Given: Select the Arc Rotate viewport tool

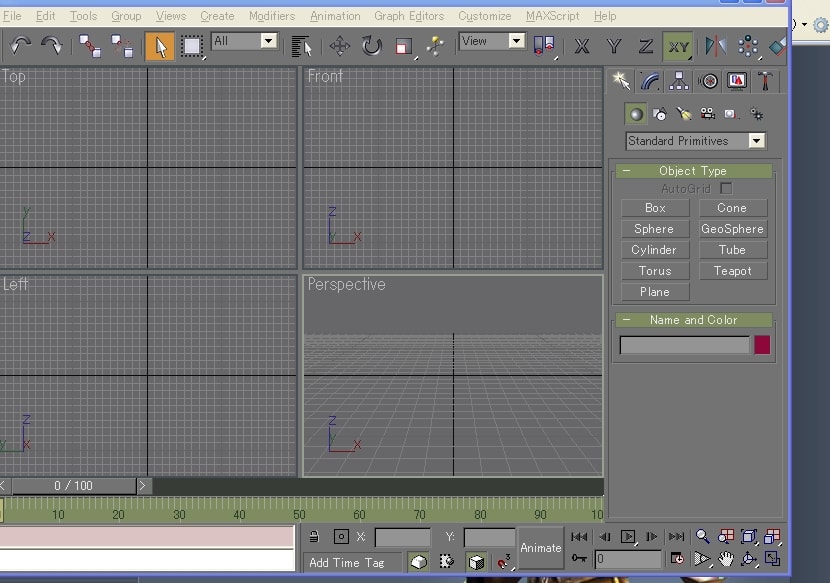Looking at the screenshot, I should pos(749,559).
